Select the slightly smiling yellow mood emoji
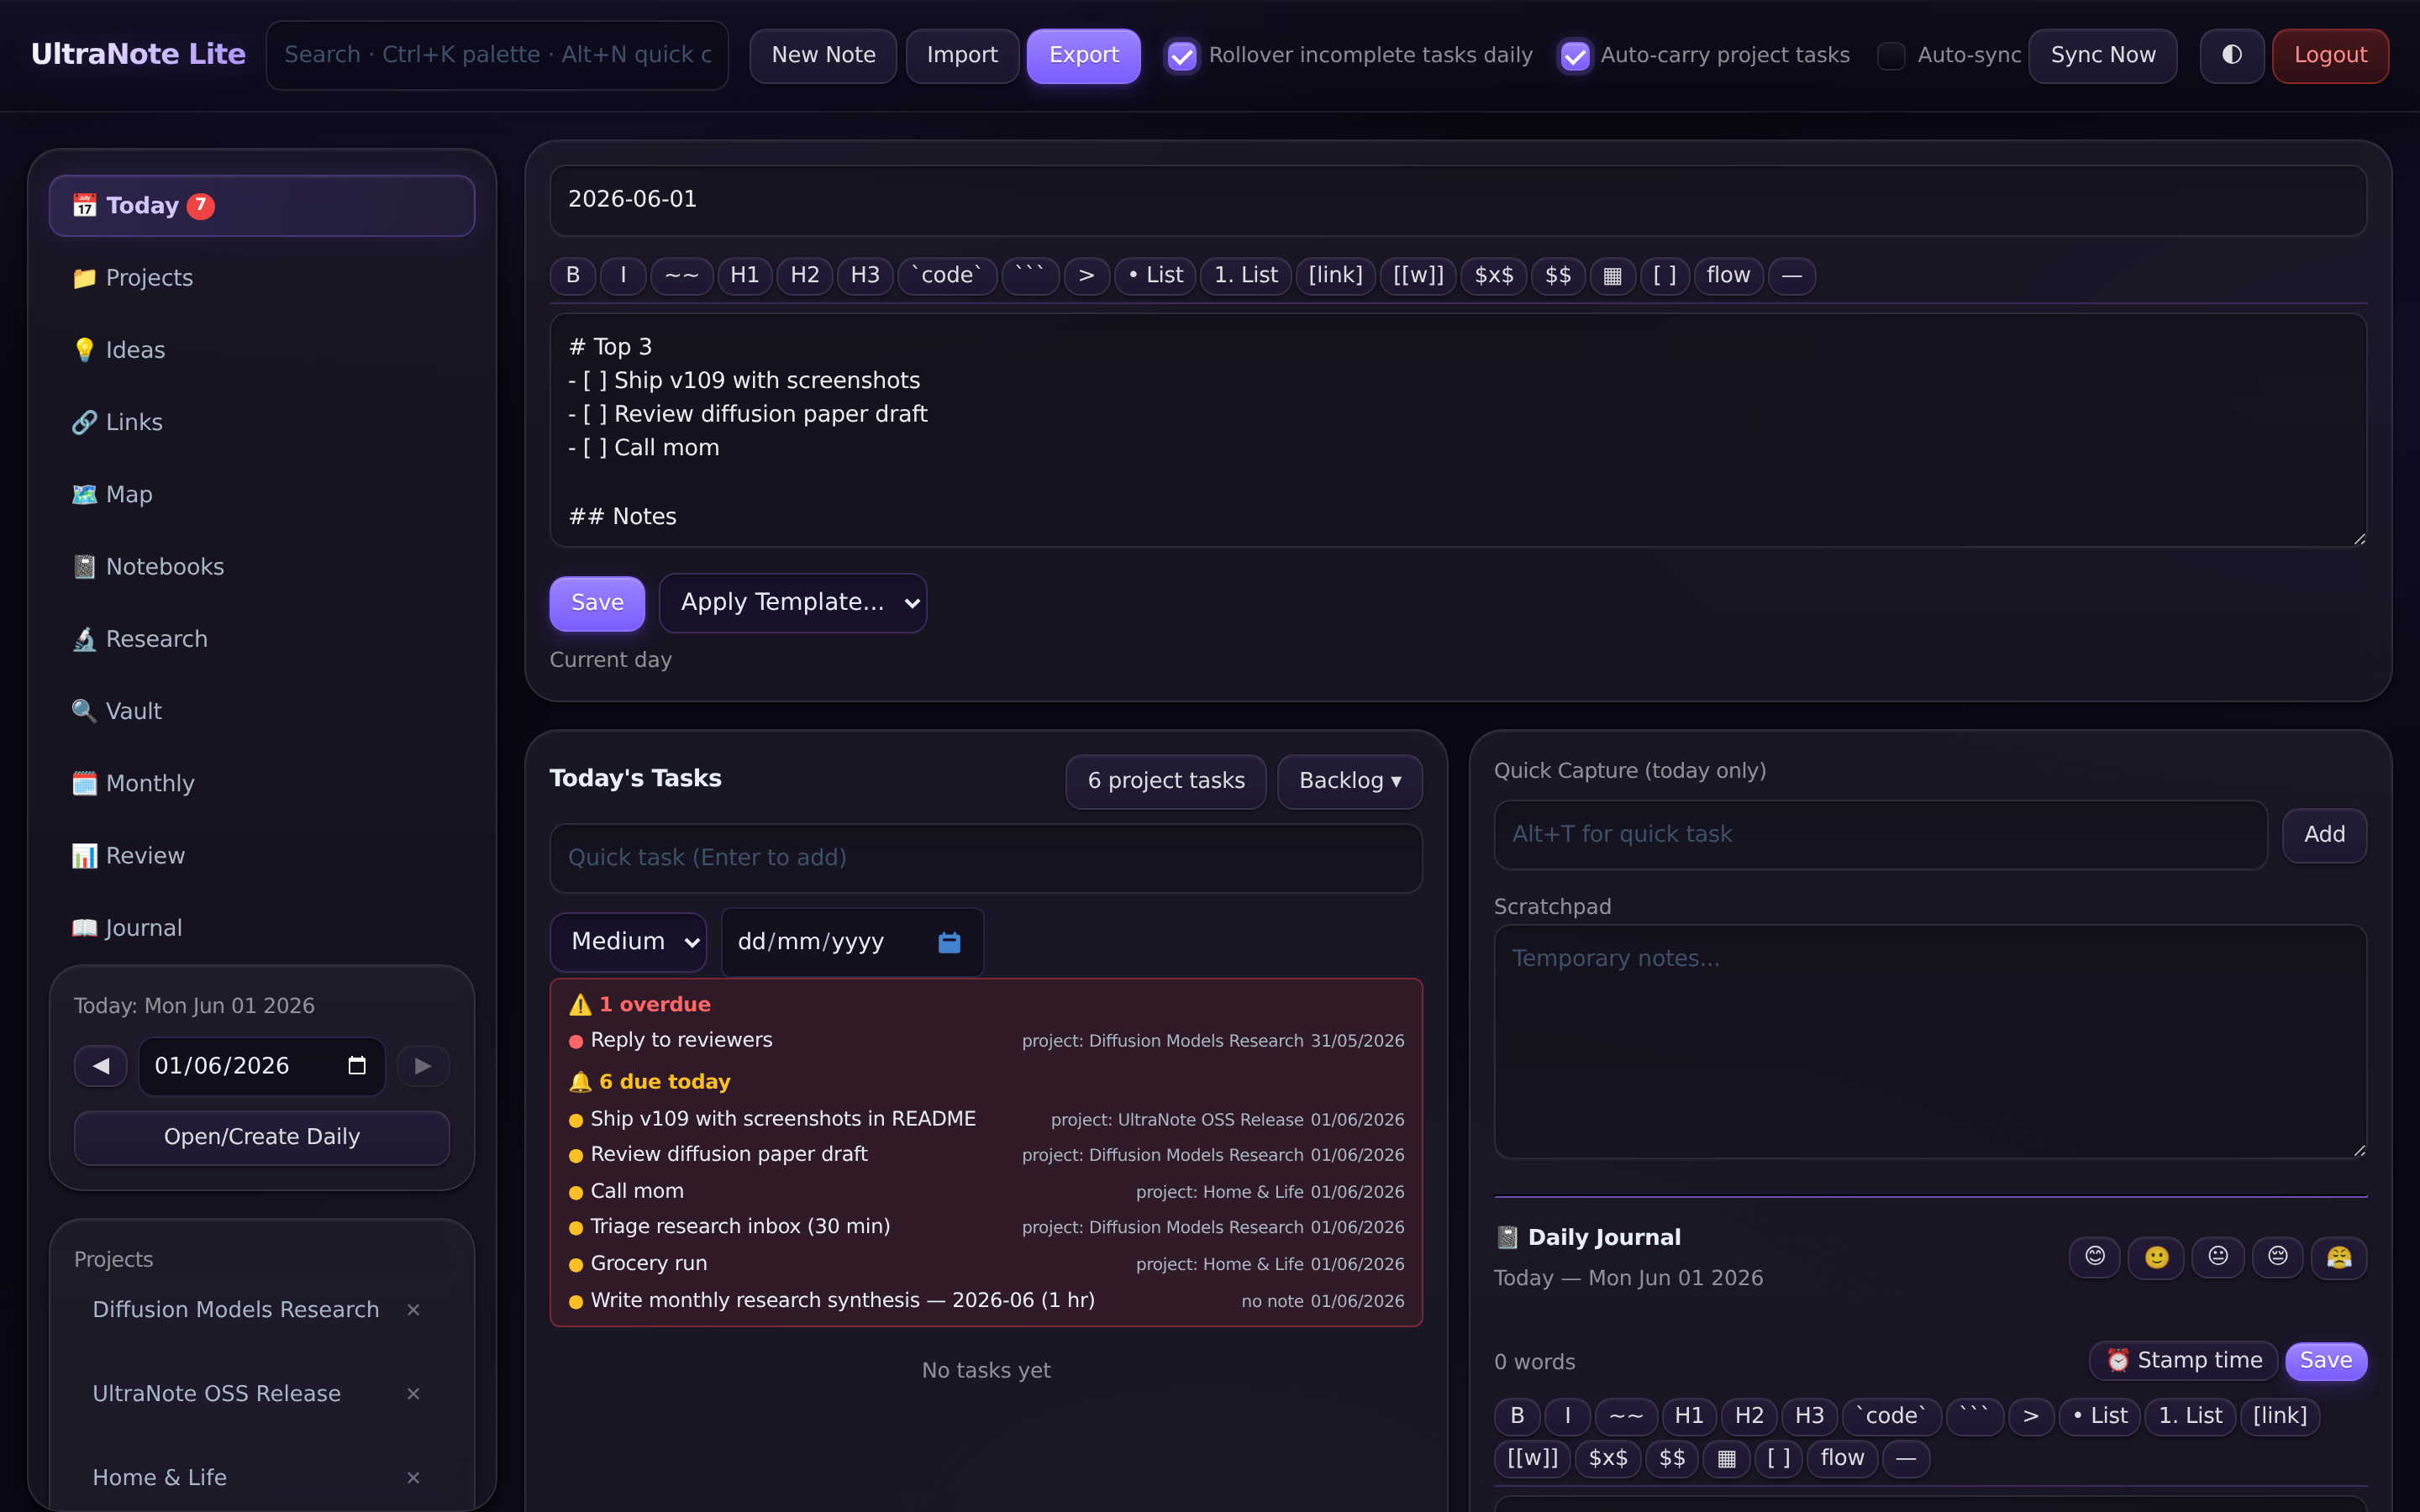 2156,1257
